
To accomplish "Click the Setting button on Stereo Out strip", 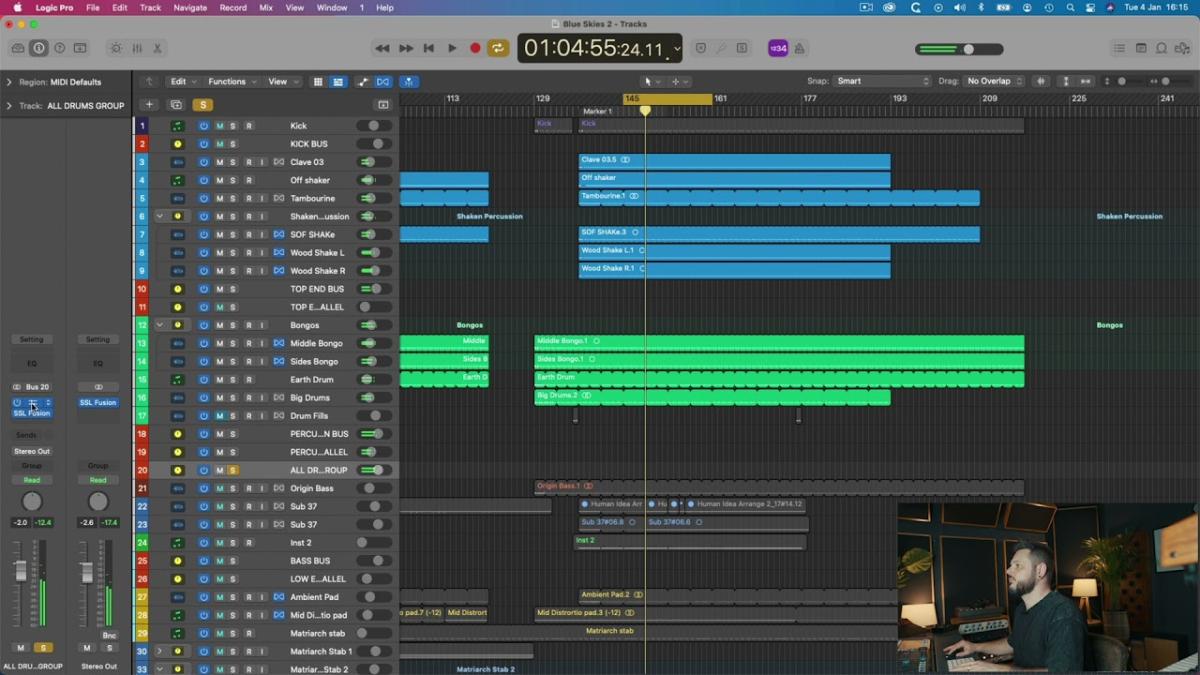I will 98,340.
